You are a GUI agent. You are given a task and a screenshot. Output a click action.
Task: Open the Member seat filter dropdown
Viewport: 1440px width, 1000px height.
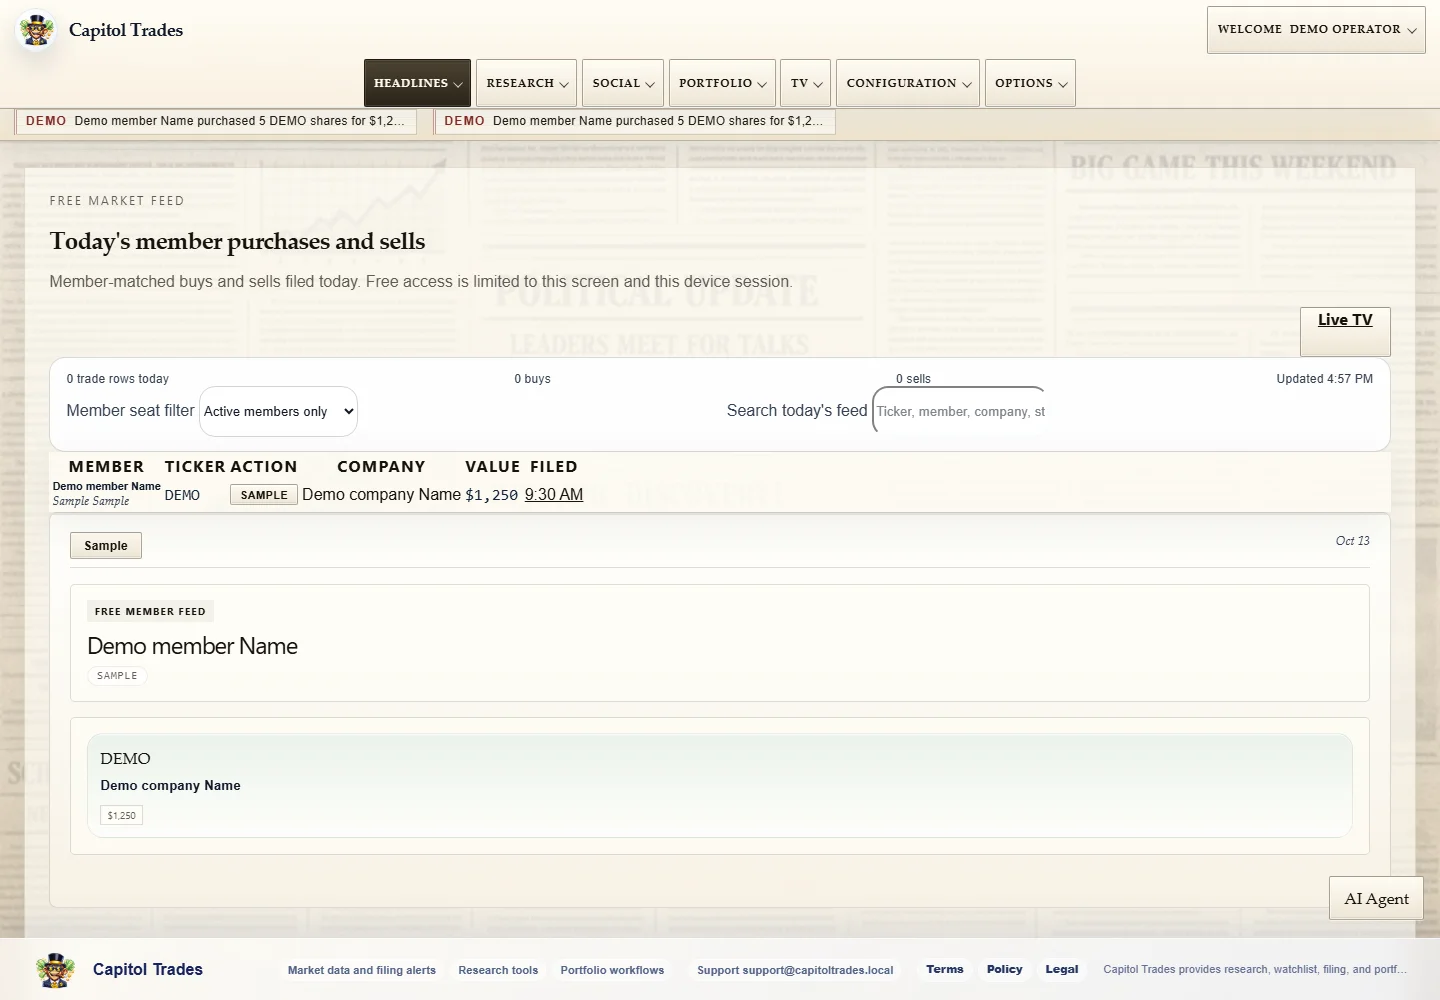(x=278, y=411)
